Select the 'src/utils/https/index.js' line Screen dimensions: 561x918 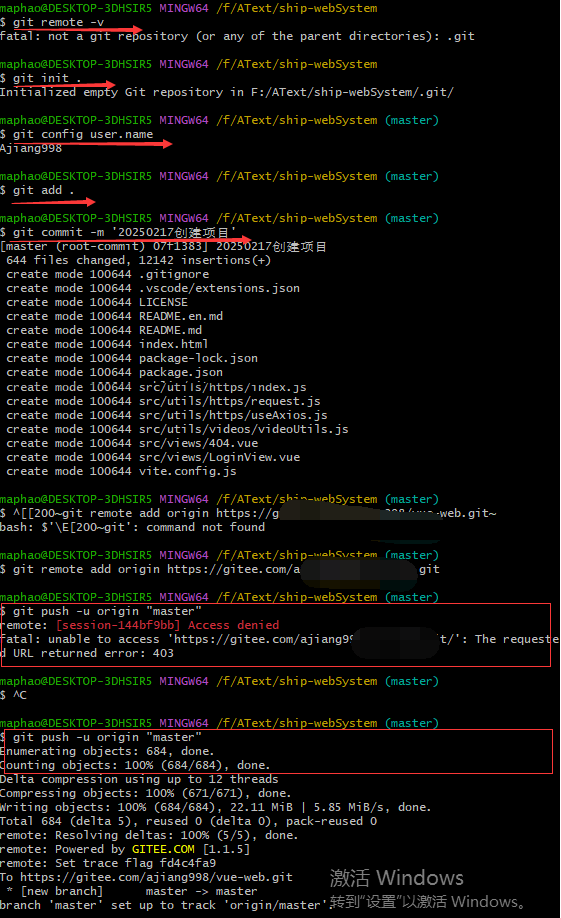point(156,388)
